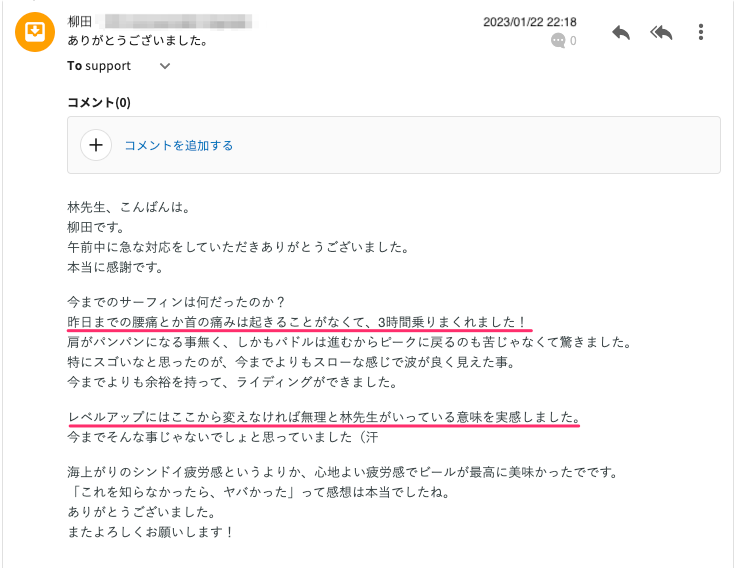This screenshot has width=735, height=568.
Task: Open the コメントを追加する link
Action: coord(179,146)
